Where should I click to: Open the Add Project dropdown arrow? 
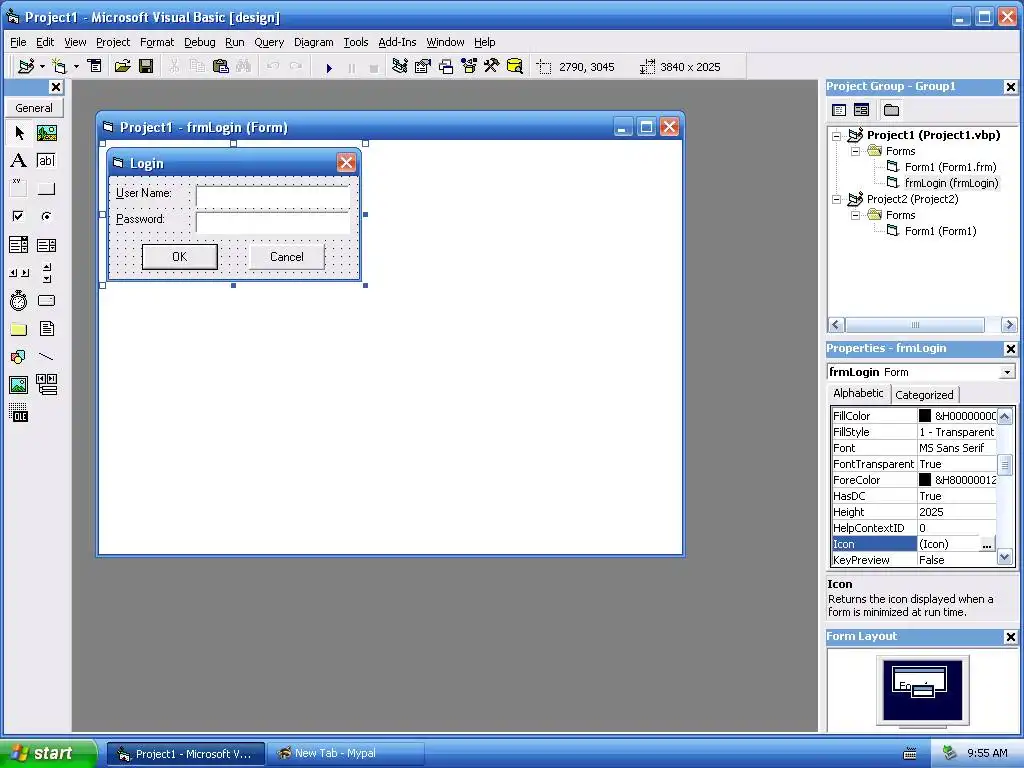[x=42, y=67]
